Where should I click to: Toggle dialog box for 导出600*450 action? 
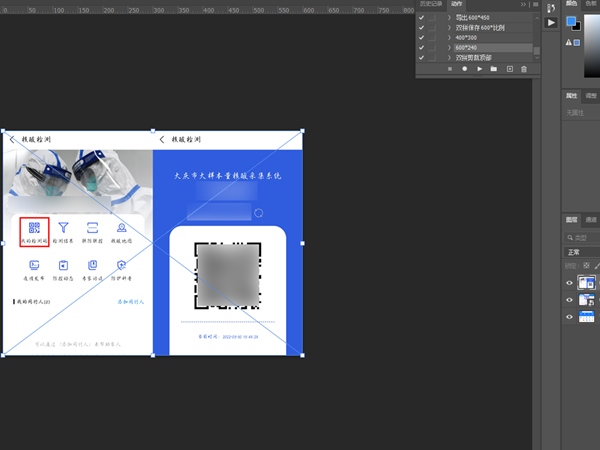[x=432, y=18]
